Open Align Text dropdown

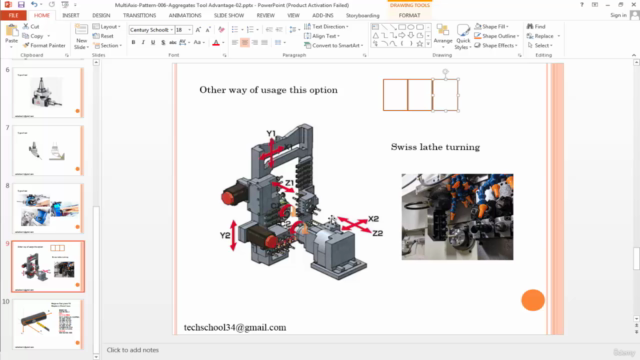click(322, 36)
